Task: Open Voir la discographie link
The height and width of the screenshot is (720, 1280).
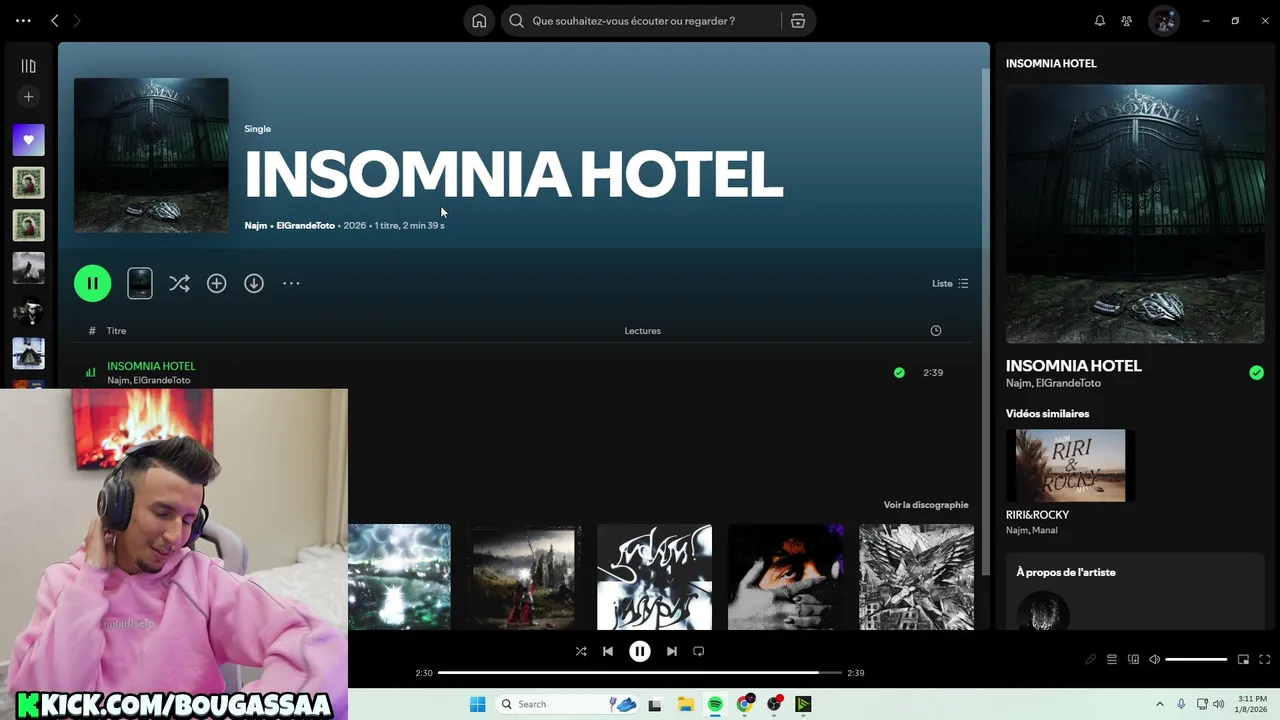Action: (925, 505)
